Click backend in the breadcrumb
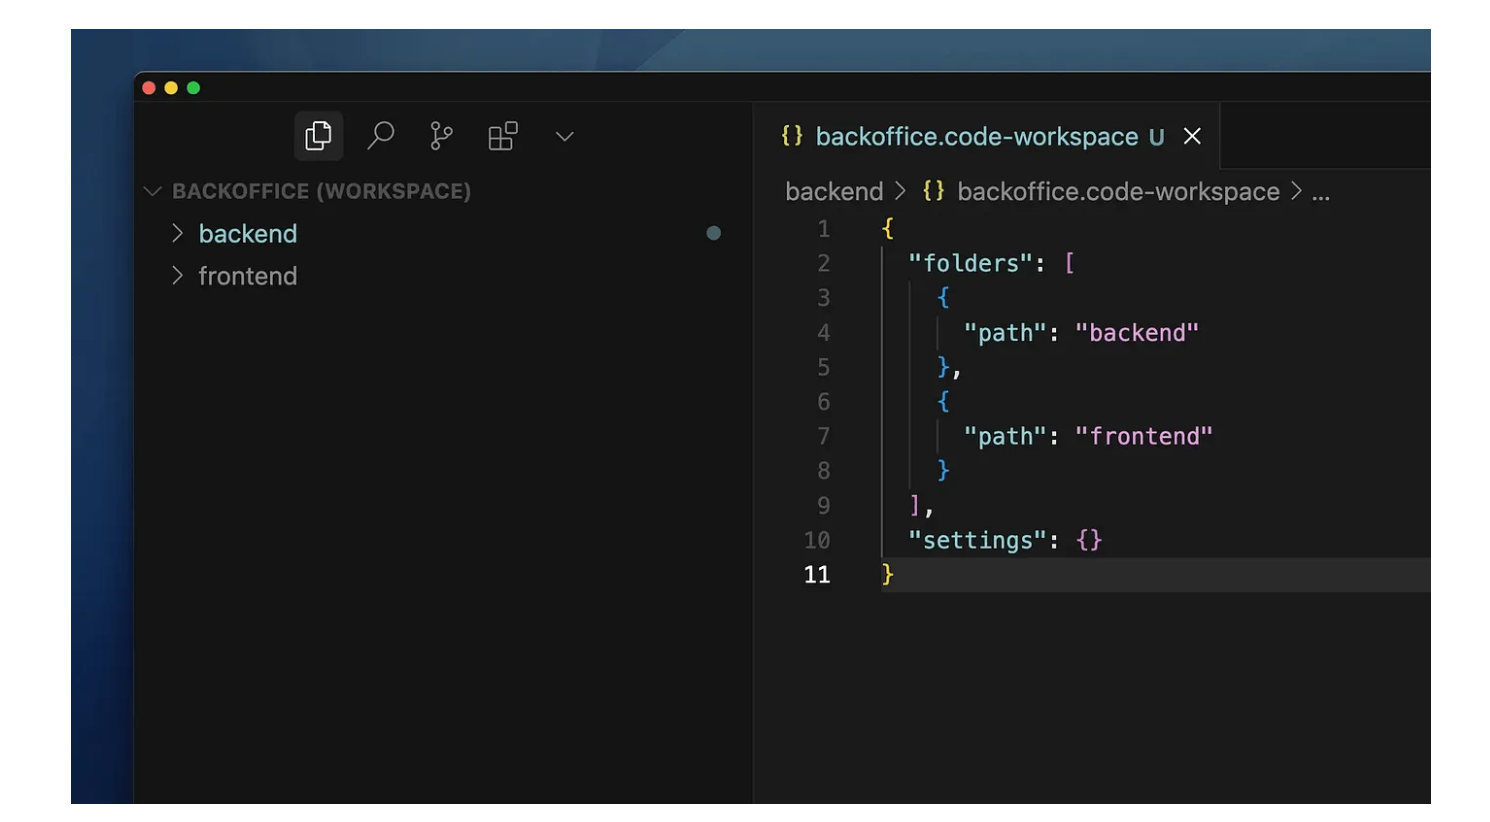Image resolution: width=1490 pixels, height=822 pixels. (834, 191)
